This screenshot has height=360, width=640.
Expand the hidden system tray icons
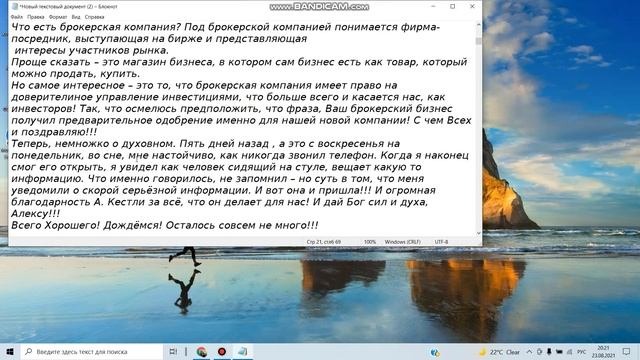click(529, 352)
